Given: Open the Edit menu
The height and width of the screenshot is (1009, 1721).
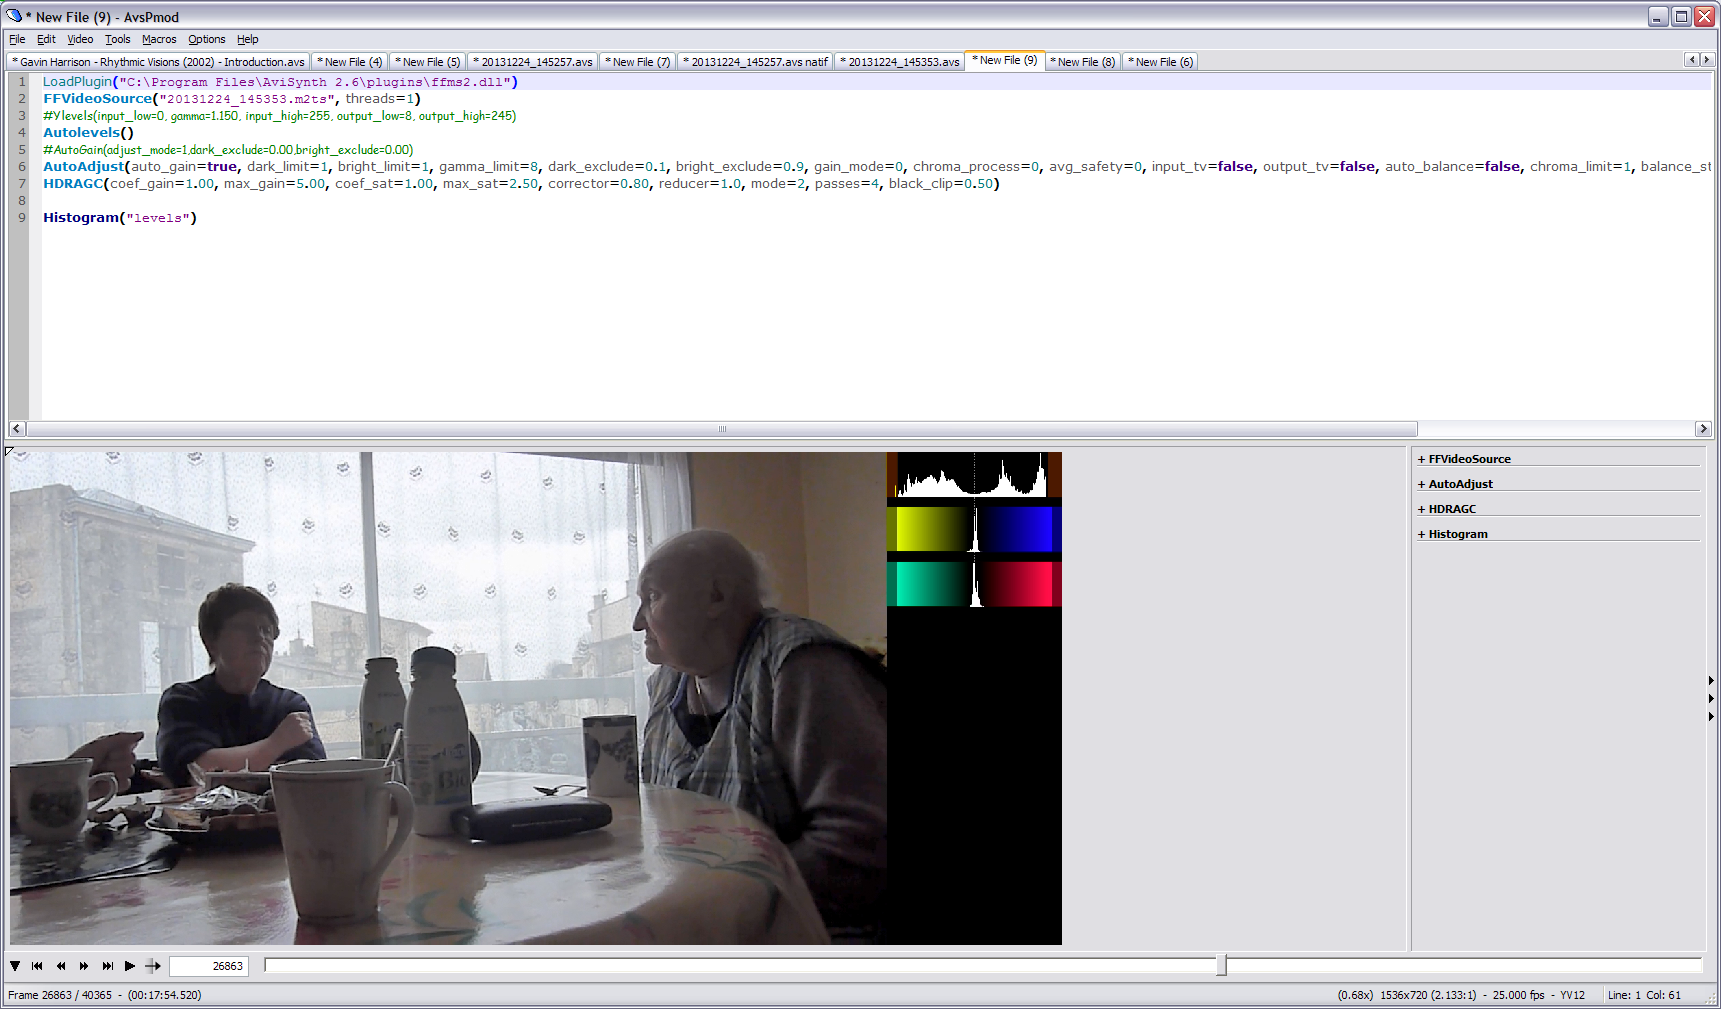Looking at the screenshot, I should coord(46,39).
